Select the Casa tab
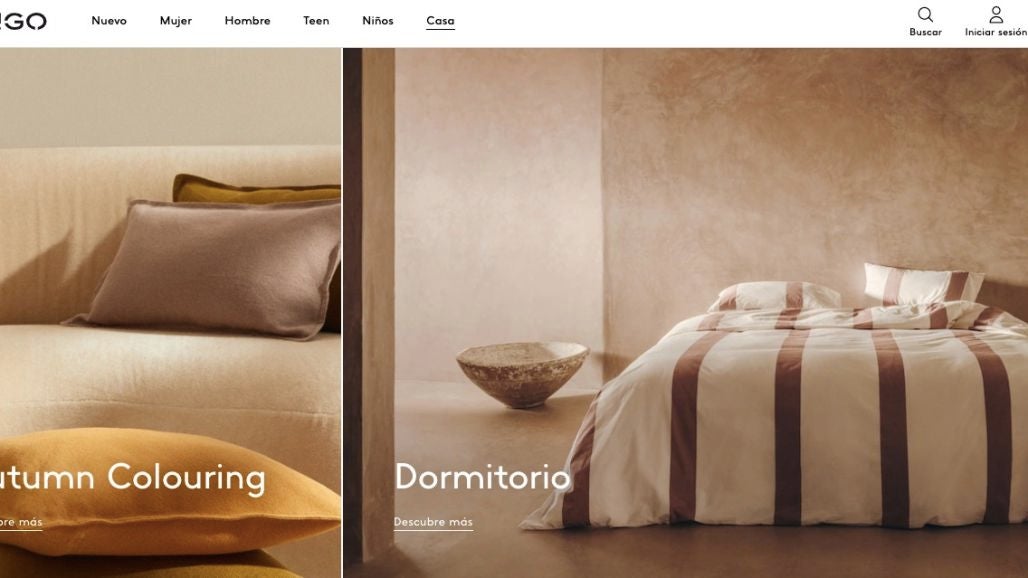The width and height of the screenshot is (1028, 578). point(440,22)
